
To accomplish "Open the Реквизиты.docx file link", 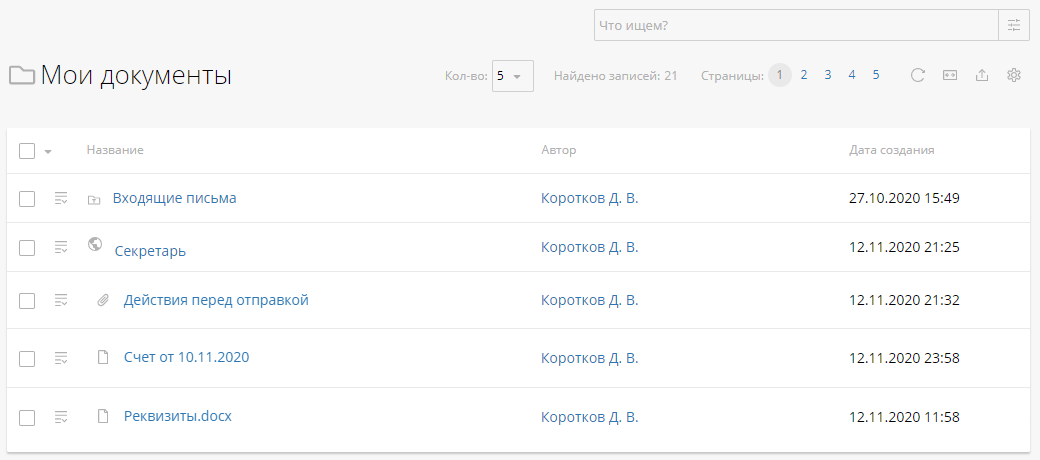I will (x=178, y=416).
